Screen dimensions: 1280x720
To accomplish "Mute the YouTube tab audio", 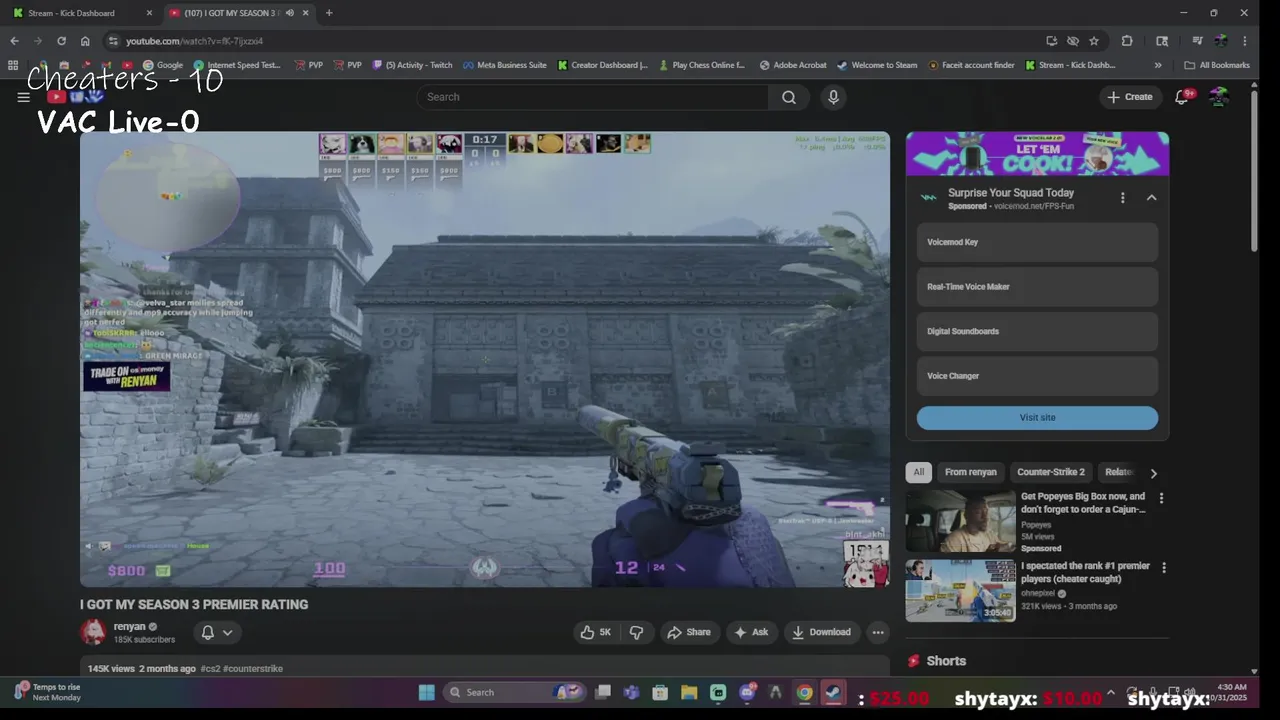I will coord(290,13).
